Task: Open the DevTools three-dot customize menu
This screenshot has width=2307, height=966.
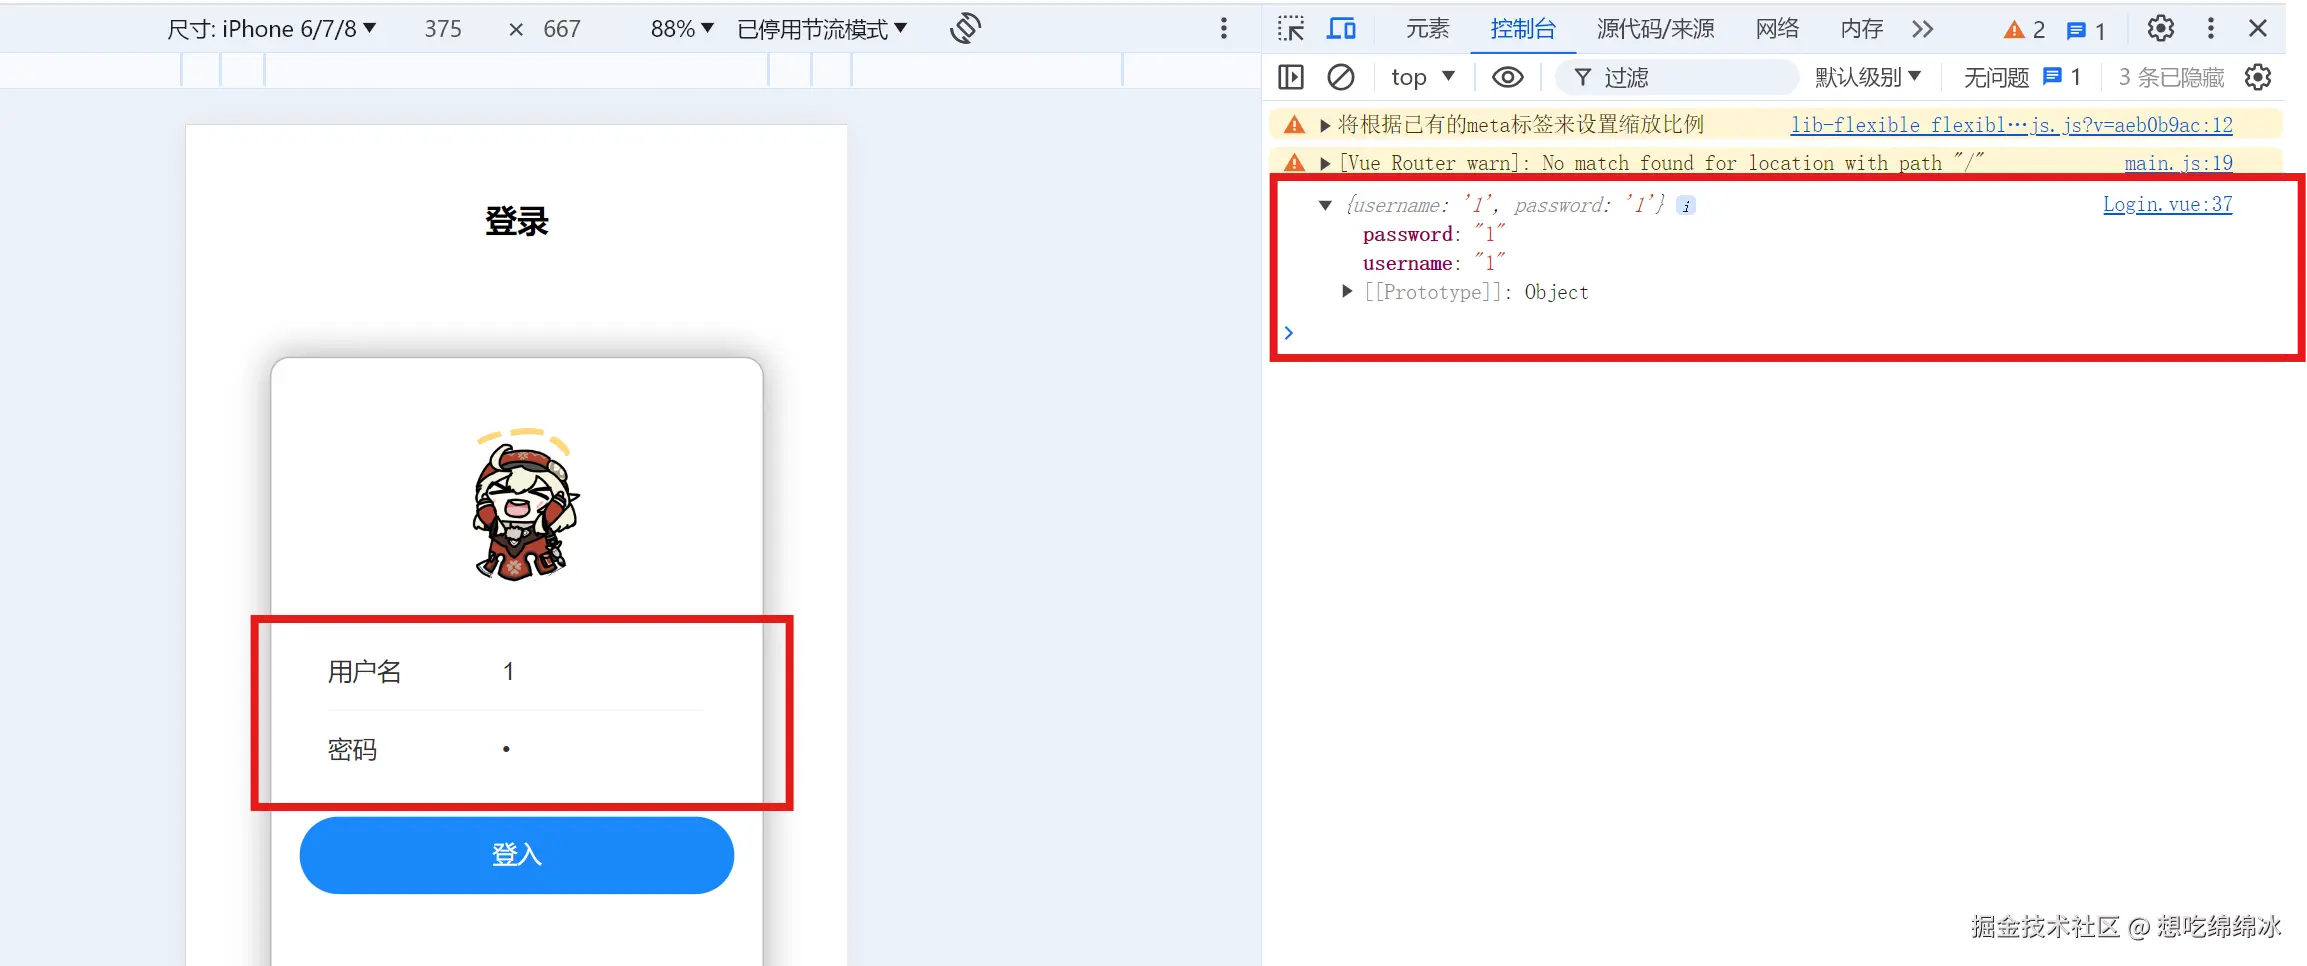Action: tap(2210, 28)
